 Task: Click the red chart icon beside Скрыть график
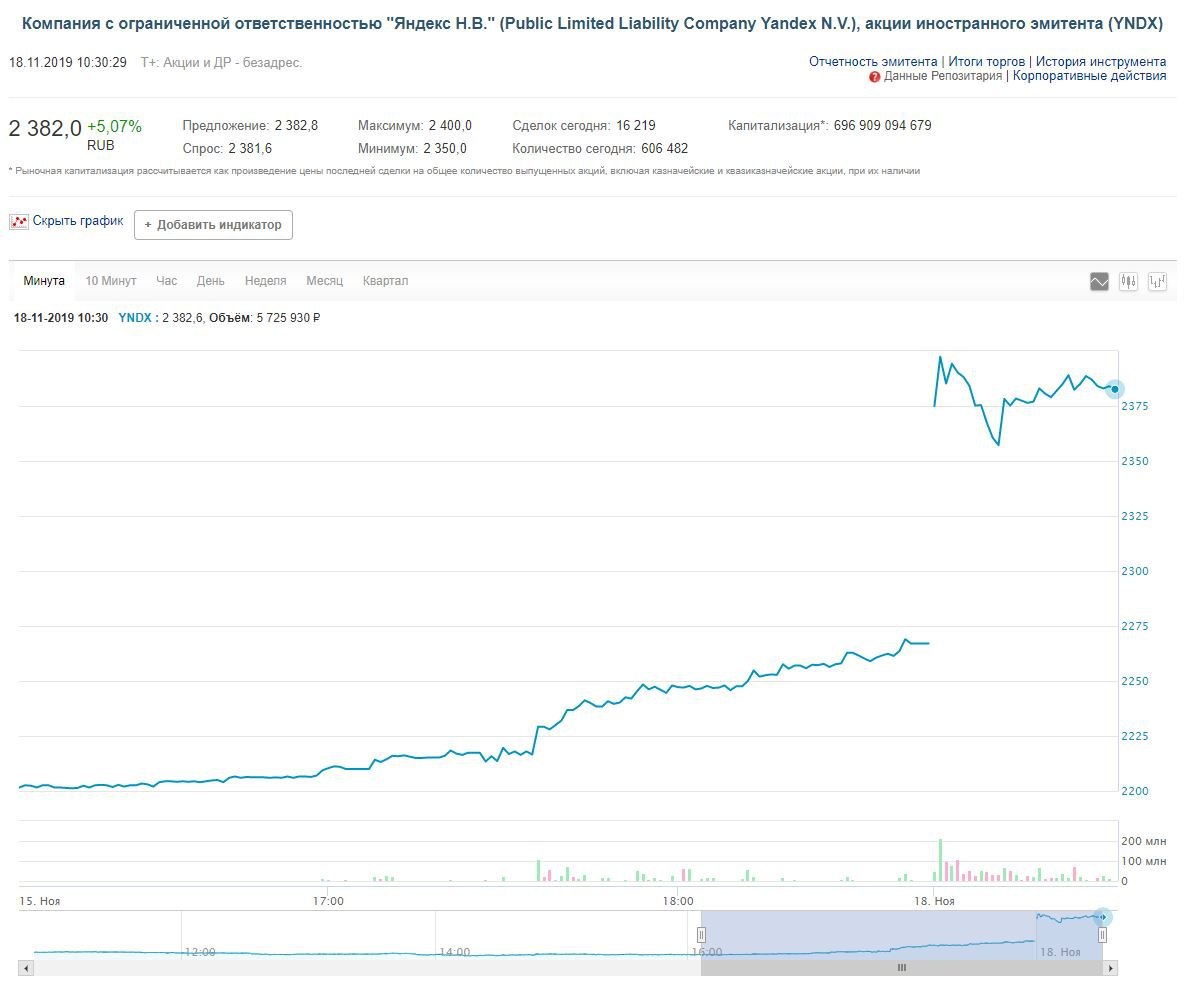point(19,221)
